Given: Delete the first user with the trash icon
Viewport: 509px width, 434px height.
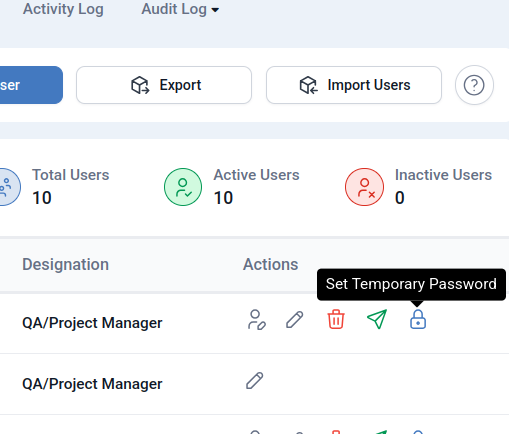Looking at the screenshot, I should [x=336, y=319].
